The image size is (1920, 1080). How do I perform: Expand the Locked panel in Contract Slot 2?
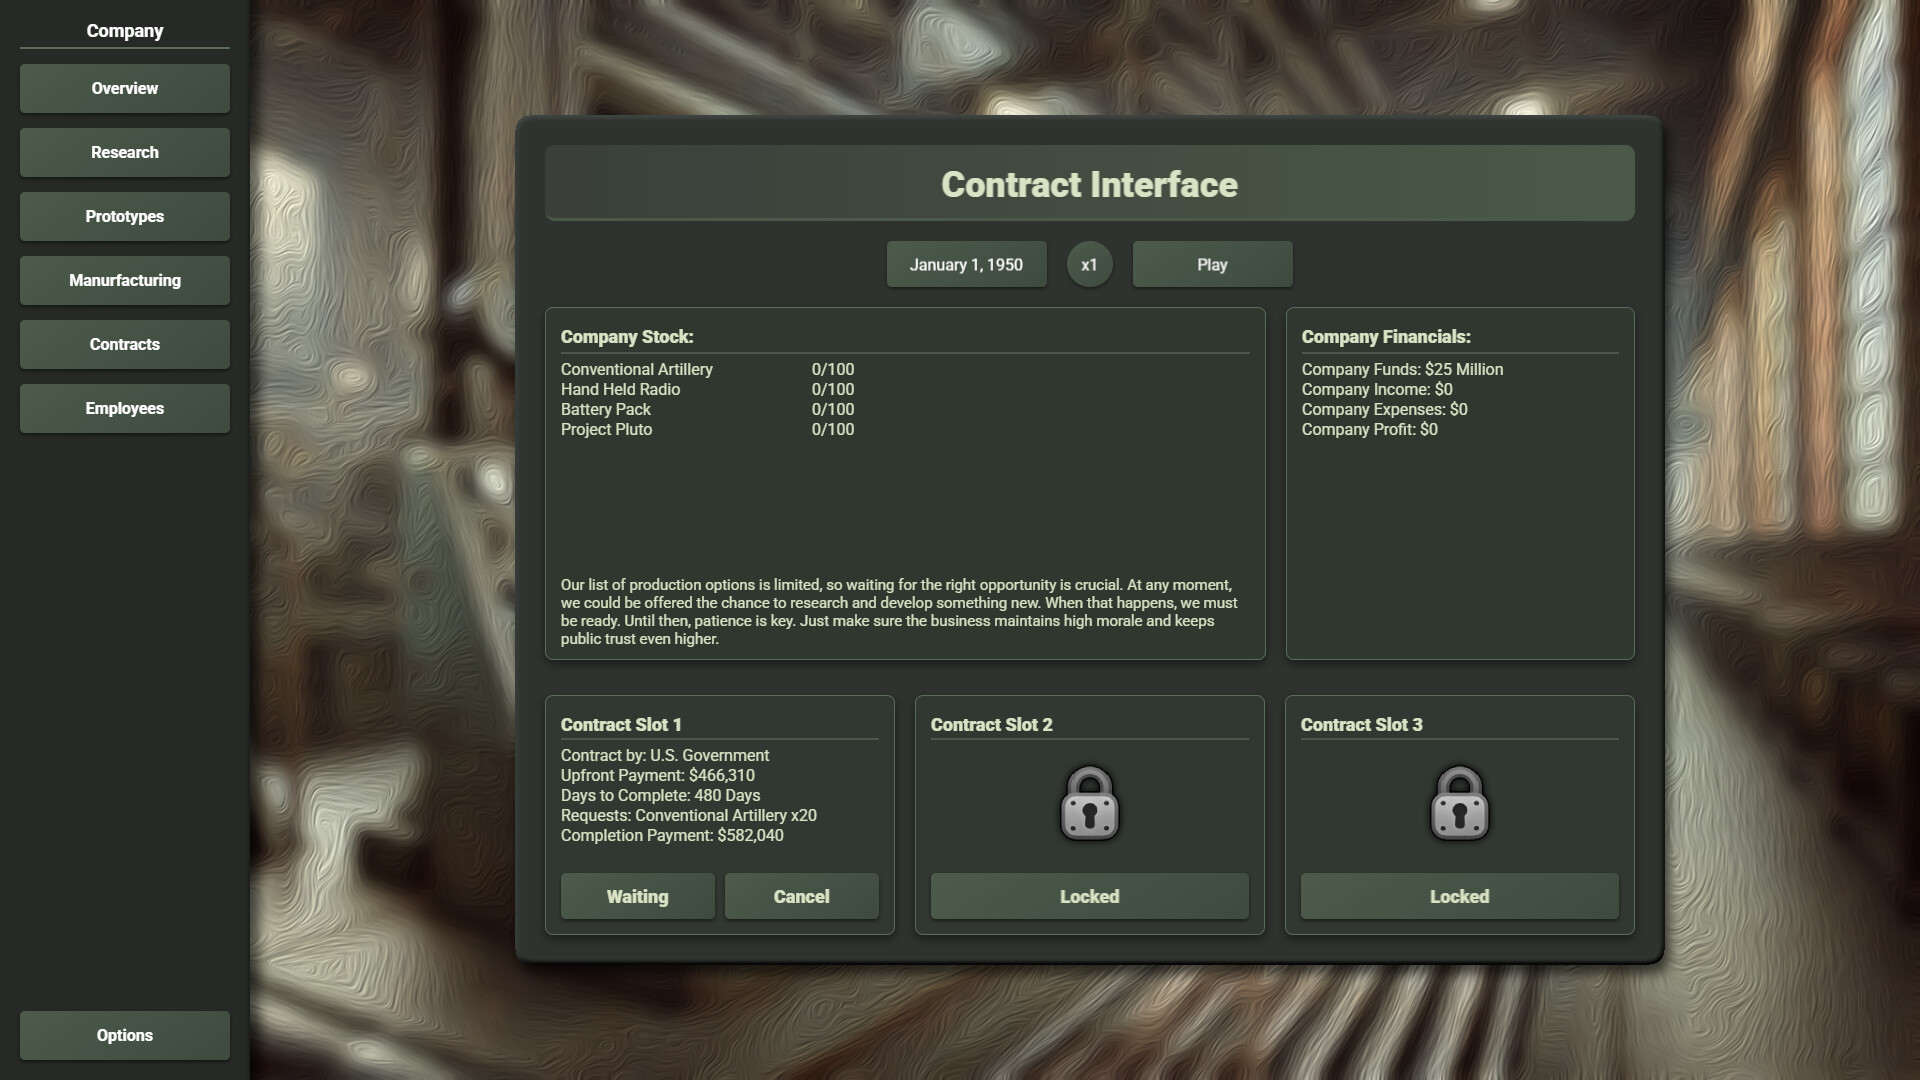tap(1089, 896)
